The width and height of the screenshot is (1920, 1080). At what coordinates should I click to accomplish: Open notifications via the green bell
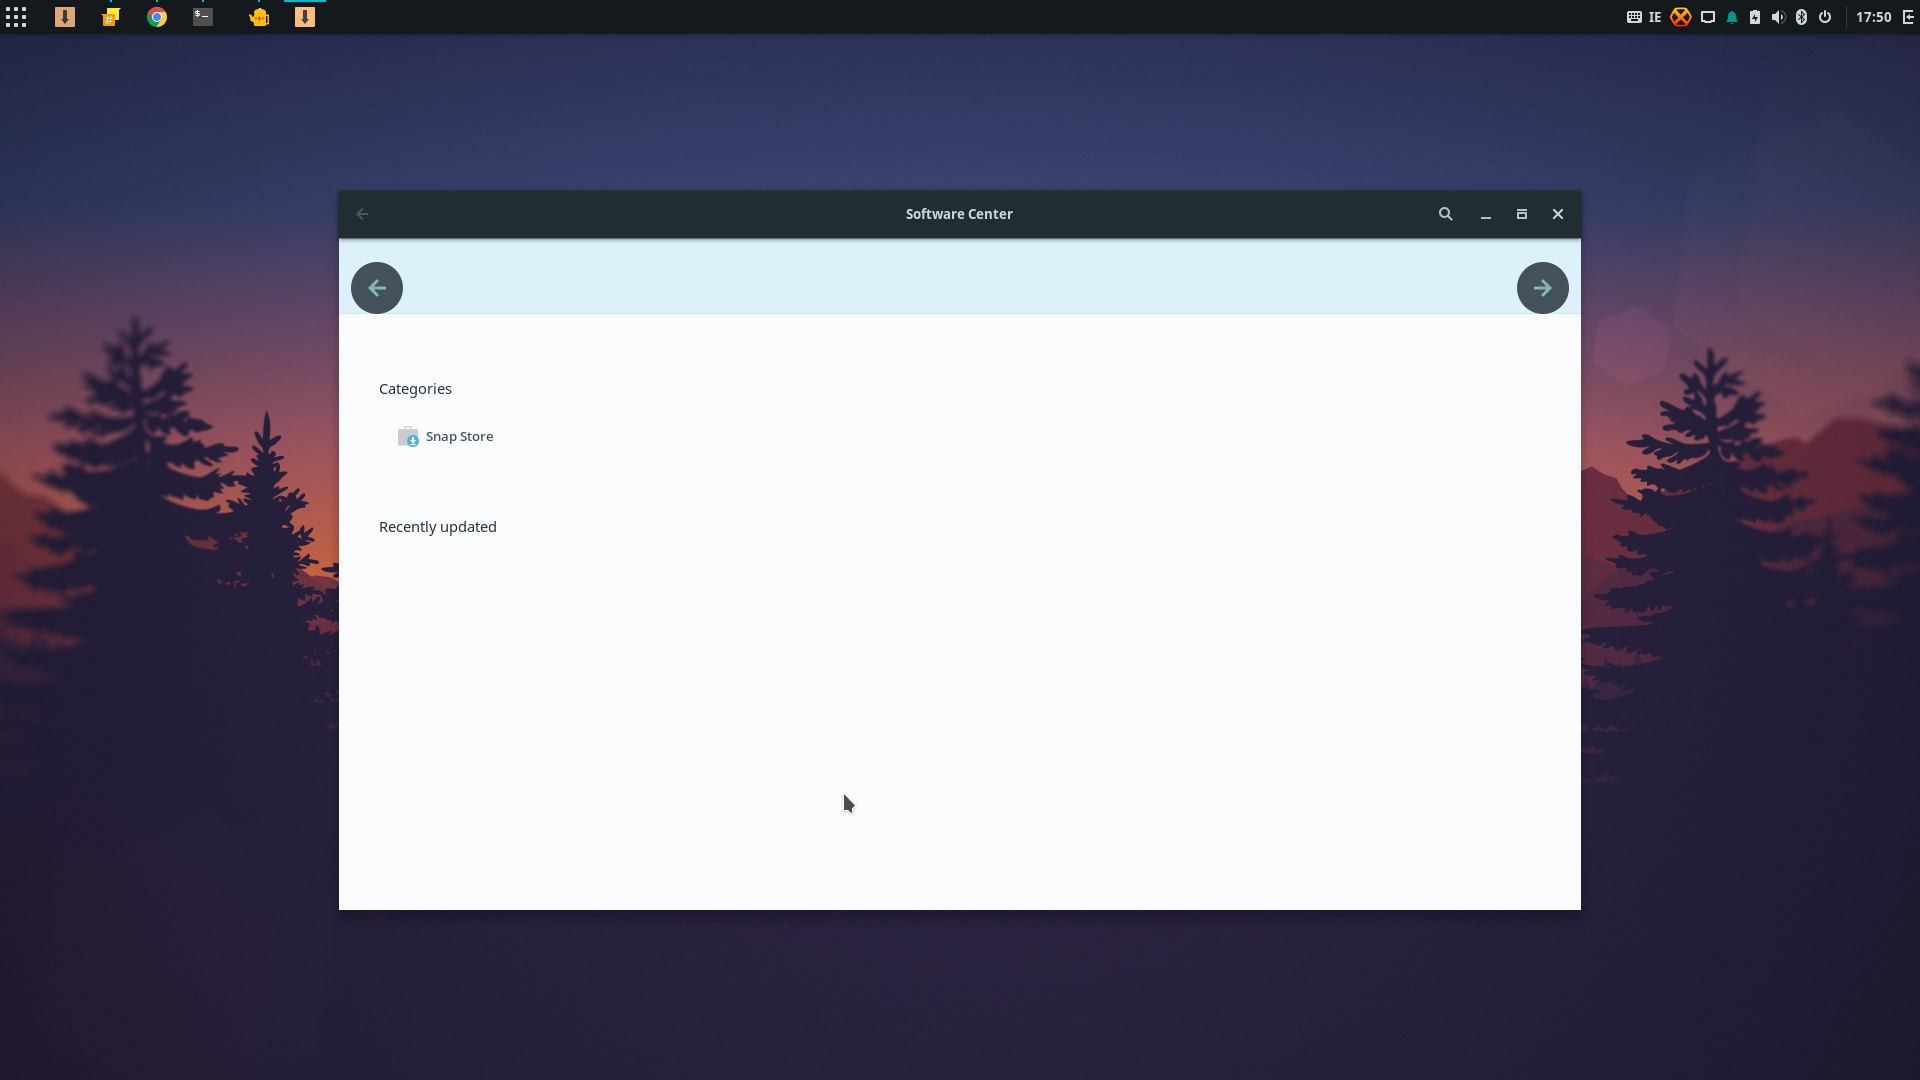click(x=1732, y=17)
